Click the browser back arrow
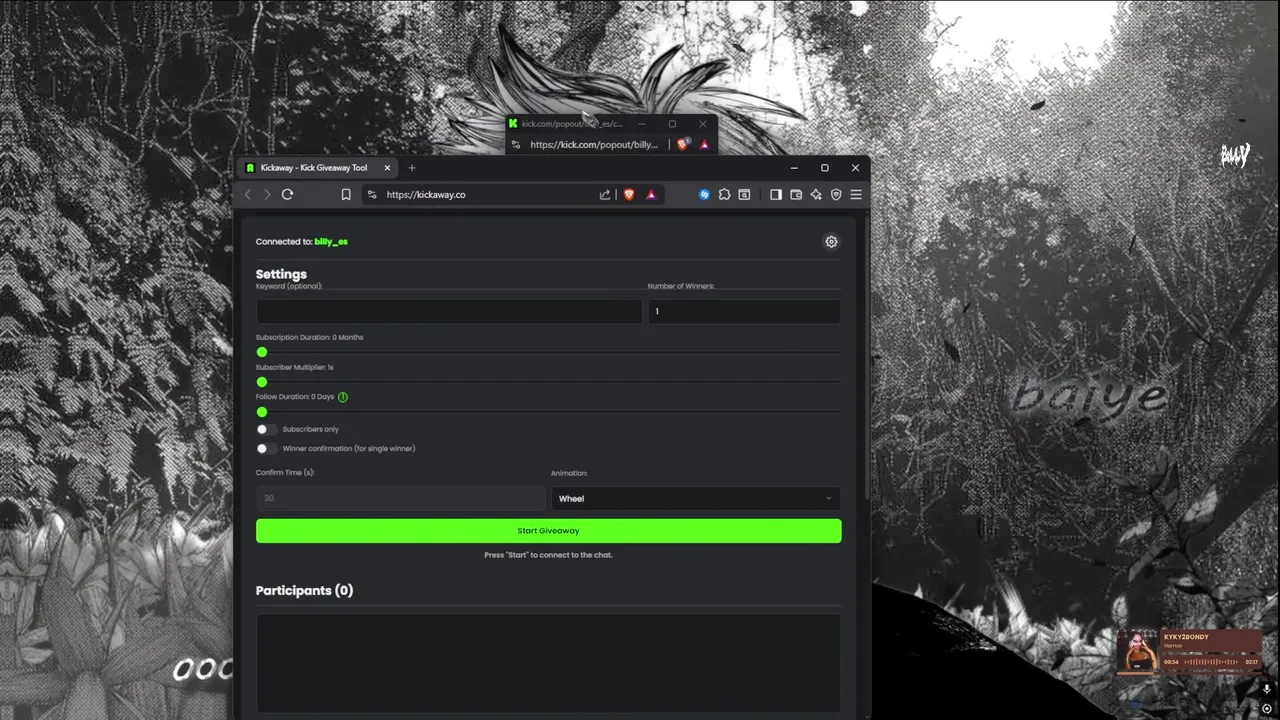The height and width of the screenshot is (720, 1280). 249,195
